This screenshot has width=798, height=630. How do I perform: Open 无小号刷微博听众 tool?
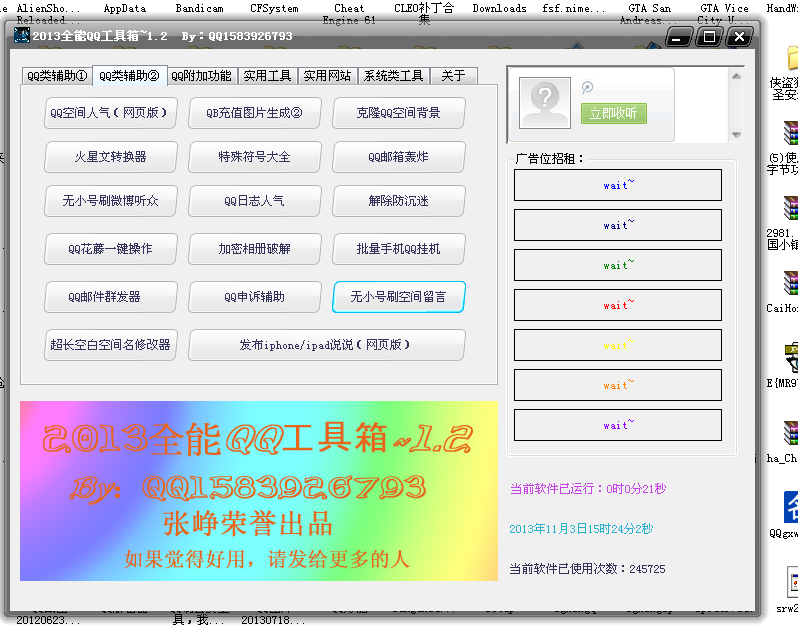click(x=110, y=201)
